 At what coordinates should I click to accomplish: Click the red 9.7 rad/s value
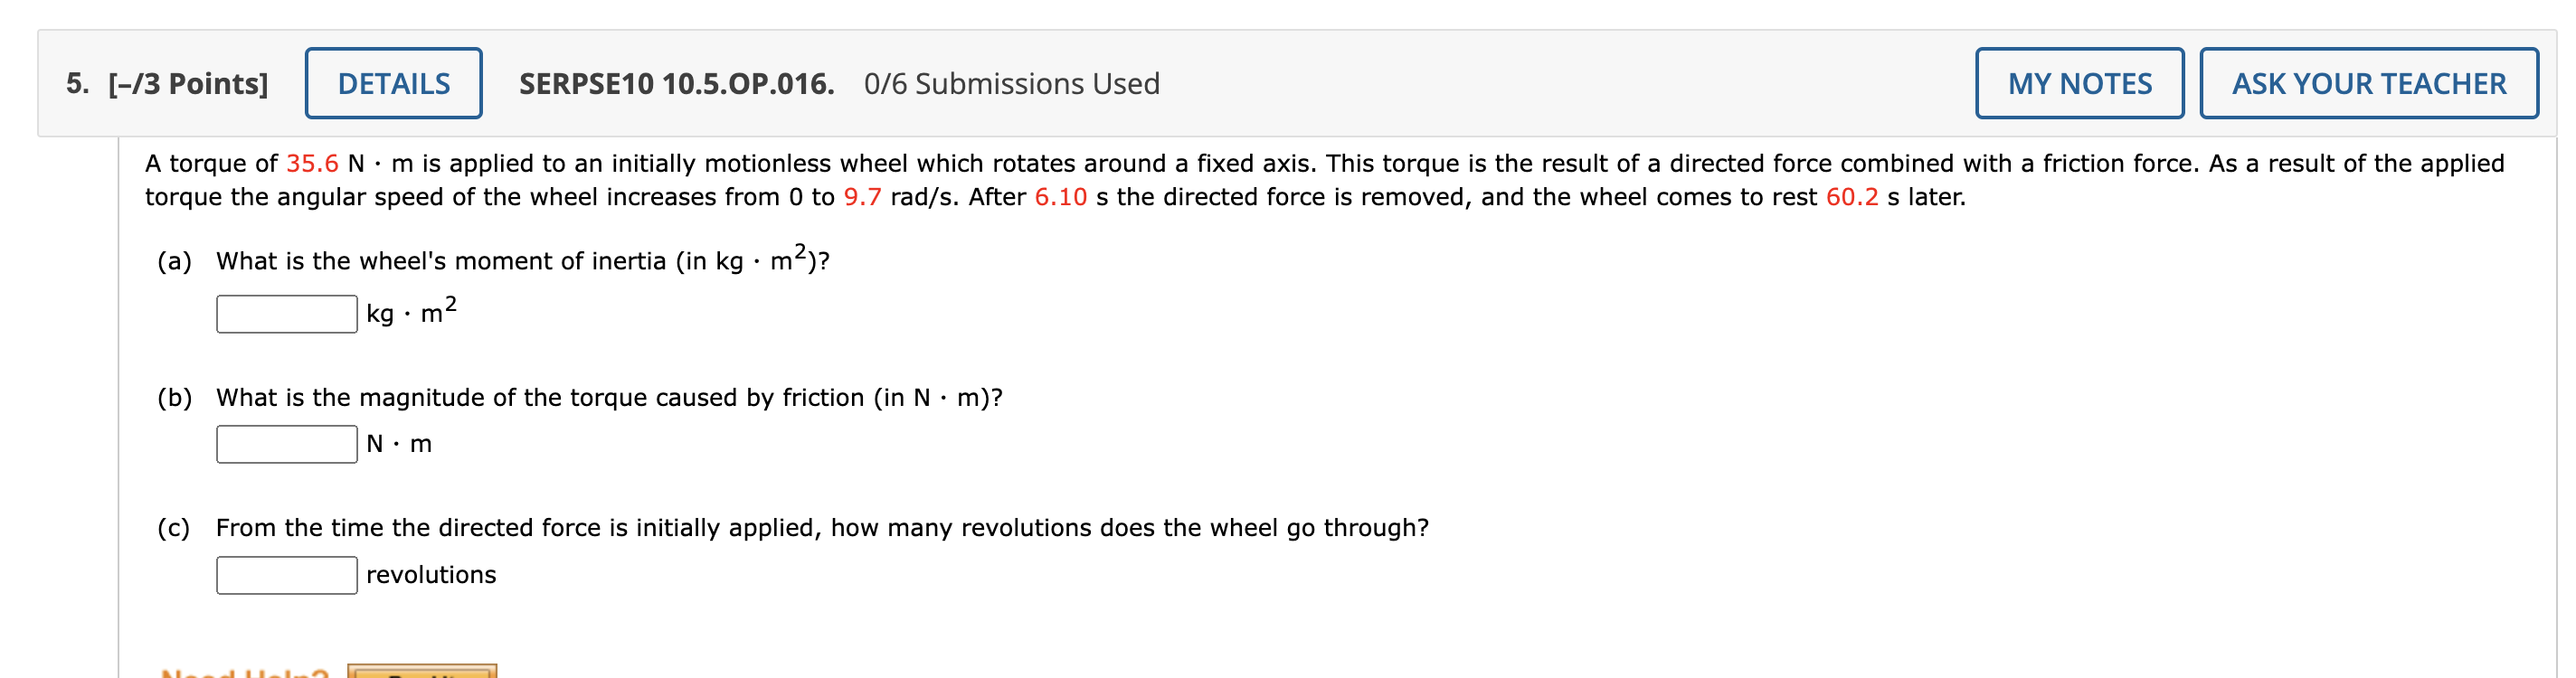[x=865, y=197]
